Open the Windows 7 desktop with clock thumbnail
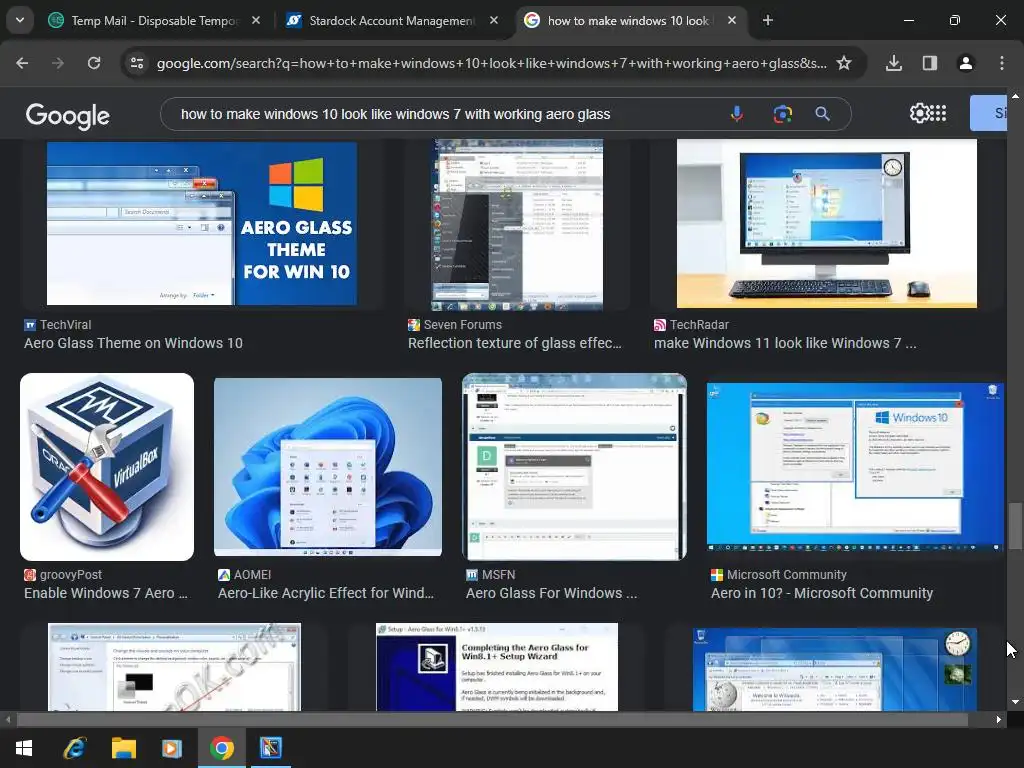The height and width of the screenshot is (768, 1024). click(835, 669)
